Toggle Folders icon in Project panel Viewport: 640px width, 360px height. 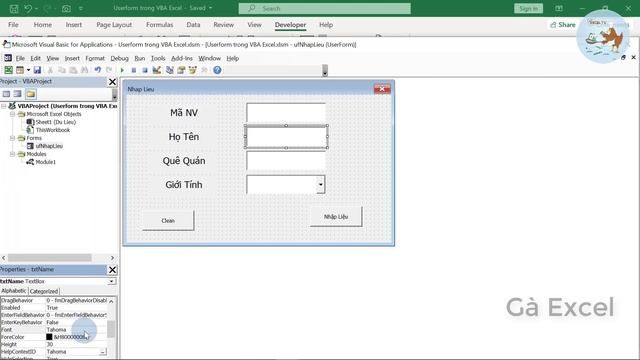coord(31,94)
